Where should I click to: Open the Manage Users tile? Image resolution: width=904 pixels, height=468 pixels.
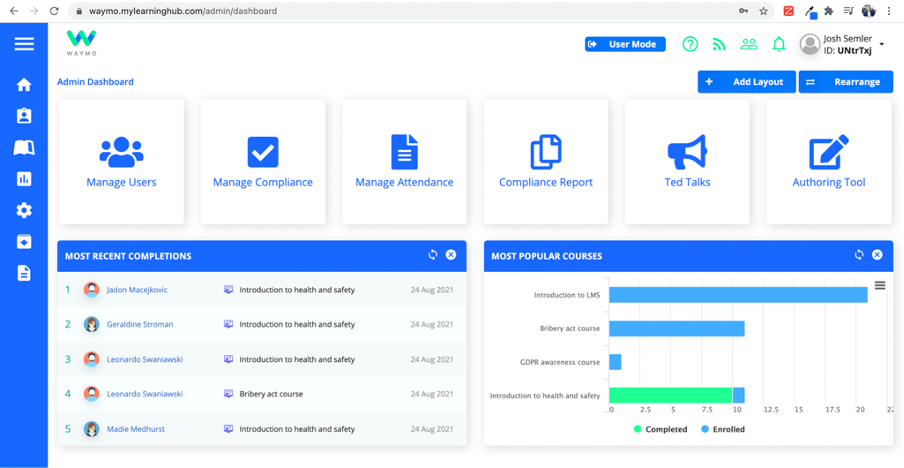[121, 162]
